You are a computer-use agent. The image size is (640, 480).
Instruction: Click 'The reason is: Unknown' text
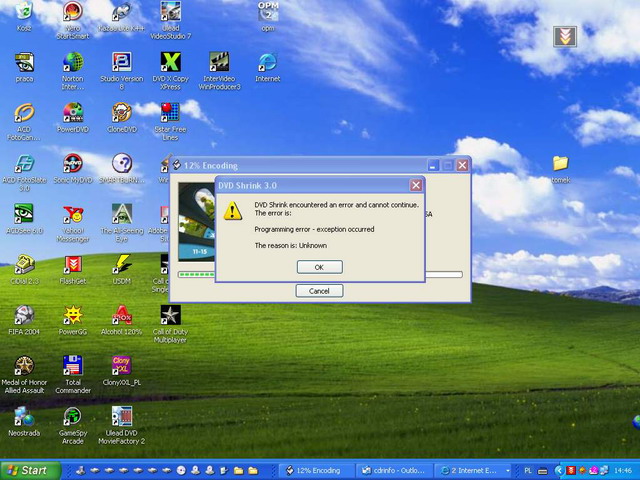click(291, 245)
